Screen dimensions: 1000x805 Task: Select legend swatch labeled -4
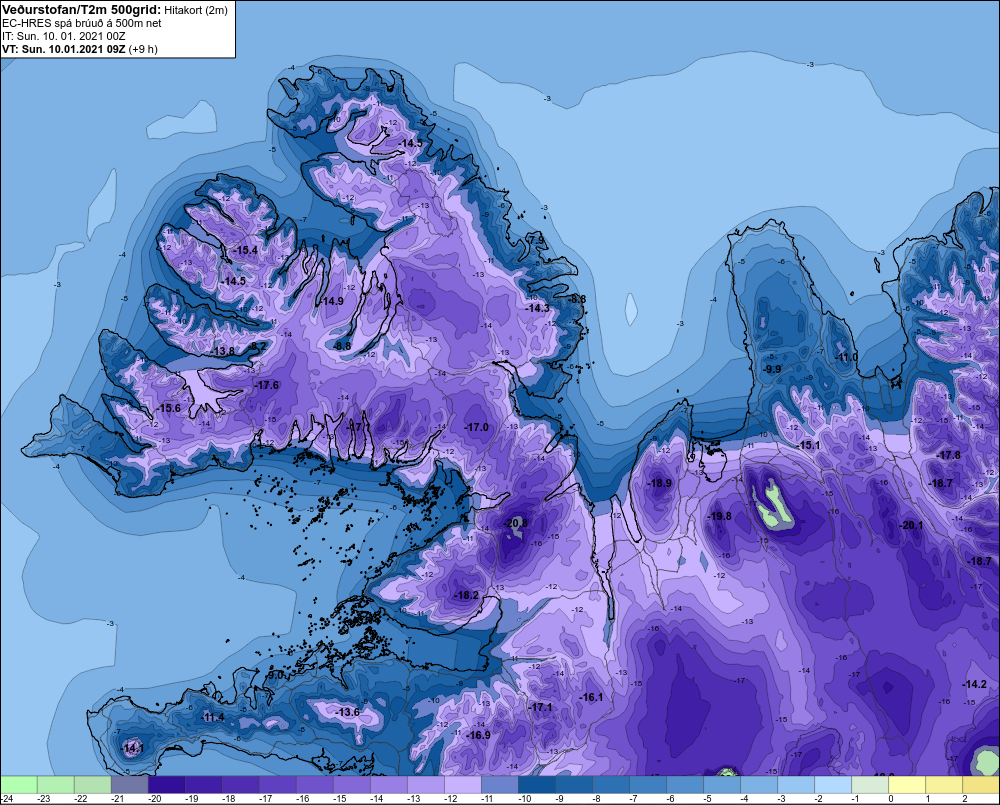tap(758, 784)
